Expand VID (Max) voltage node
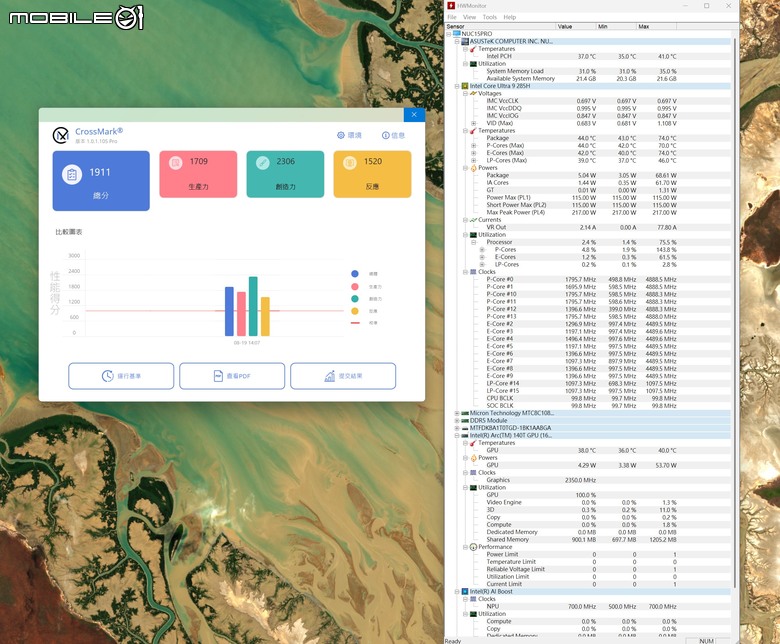 coord(474,123)
